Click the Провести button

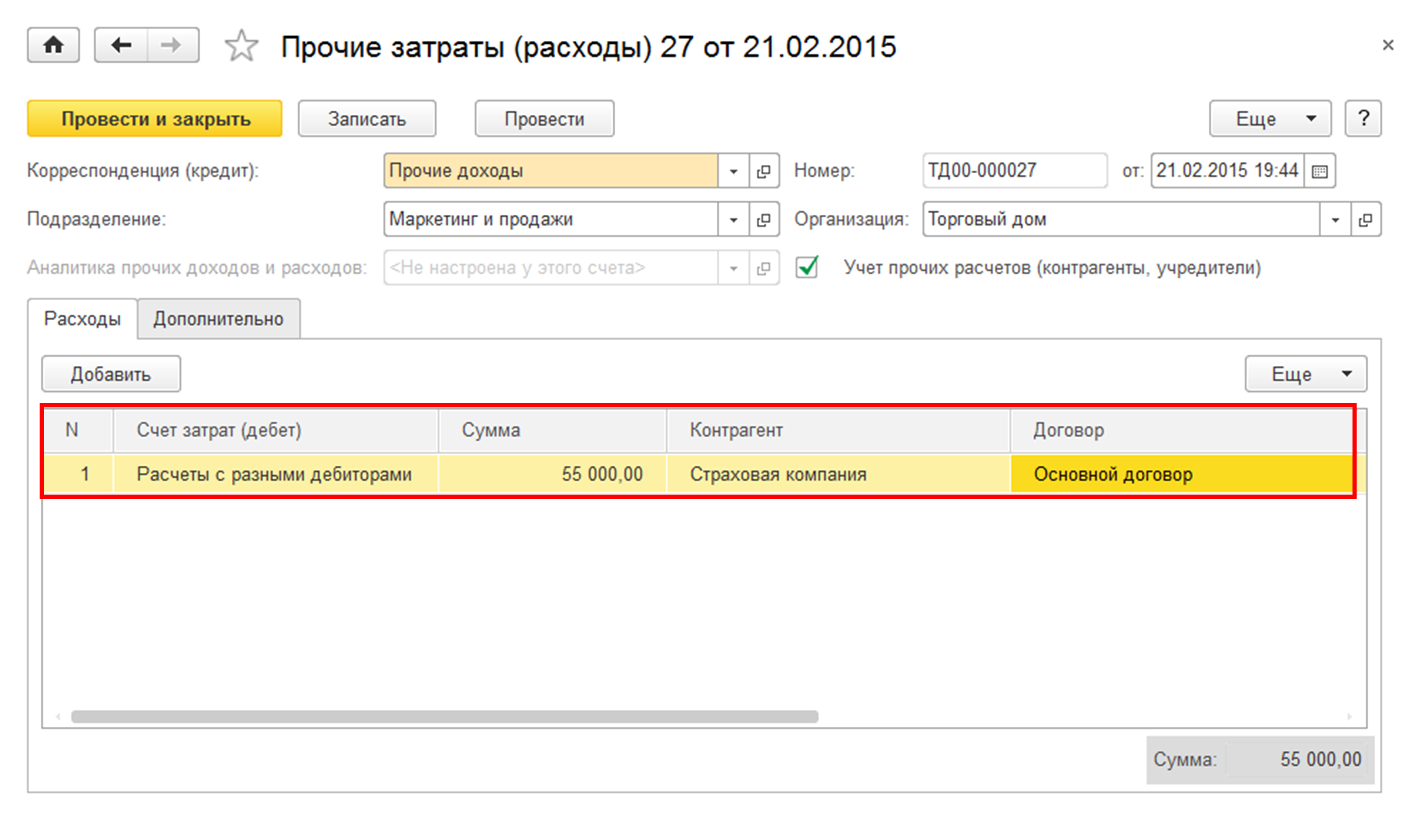click(x=544, y=118)
